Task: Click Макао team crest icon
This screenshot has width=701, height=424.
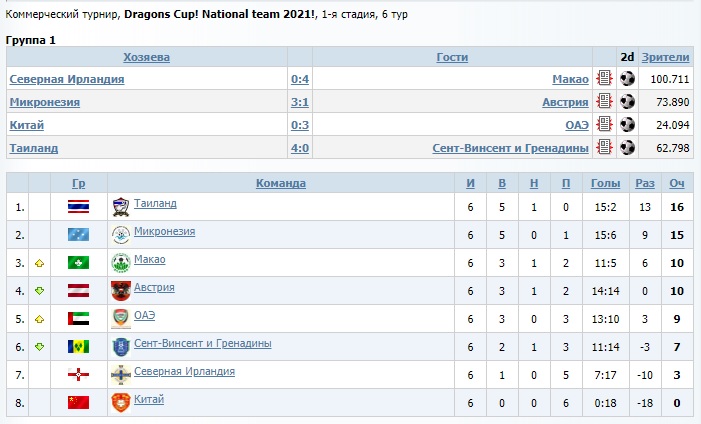Action: 120,262
